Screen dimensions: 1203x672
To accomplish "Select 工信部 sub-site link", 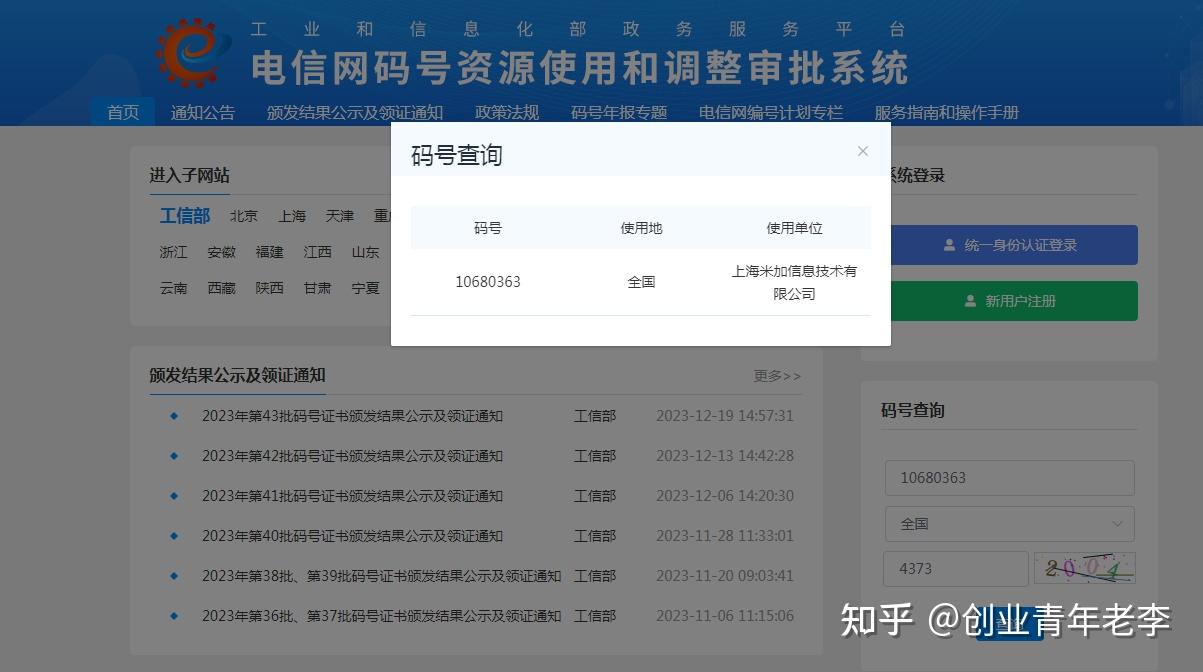I will pos(185,216).
